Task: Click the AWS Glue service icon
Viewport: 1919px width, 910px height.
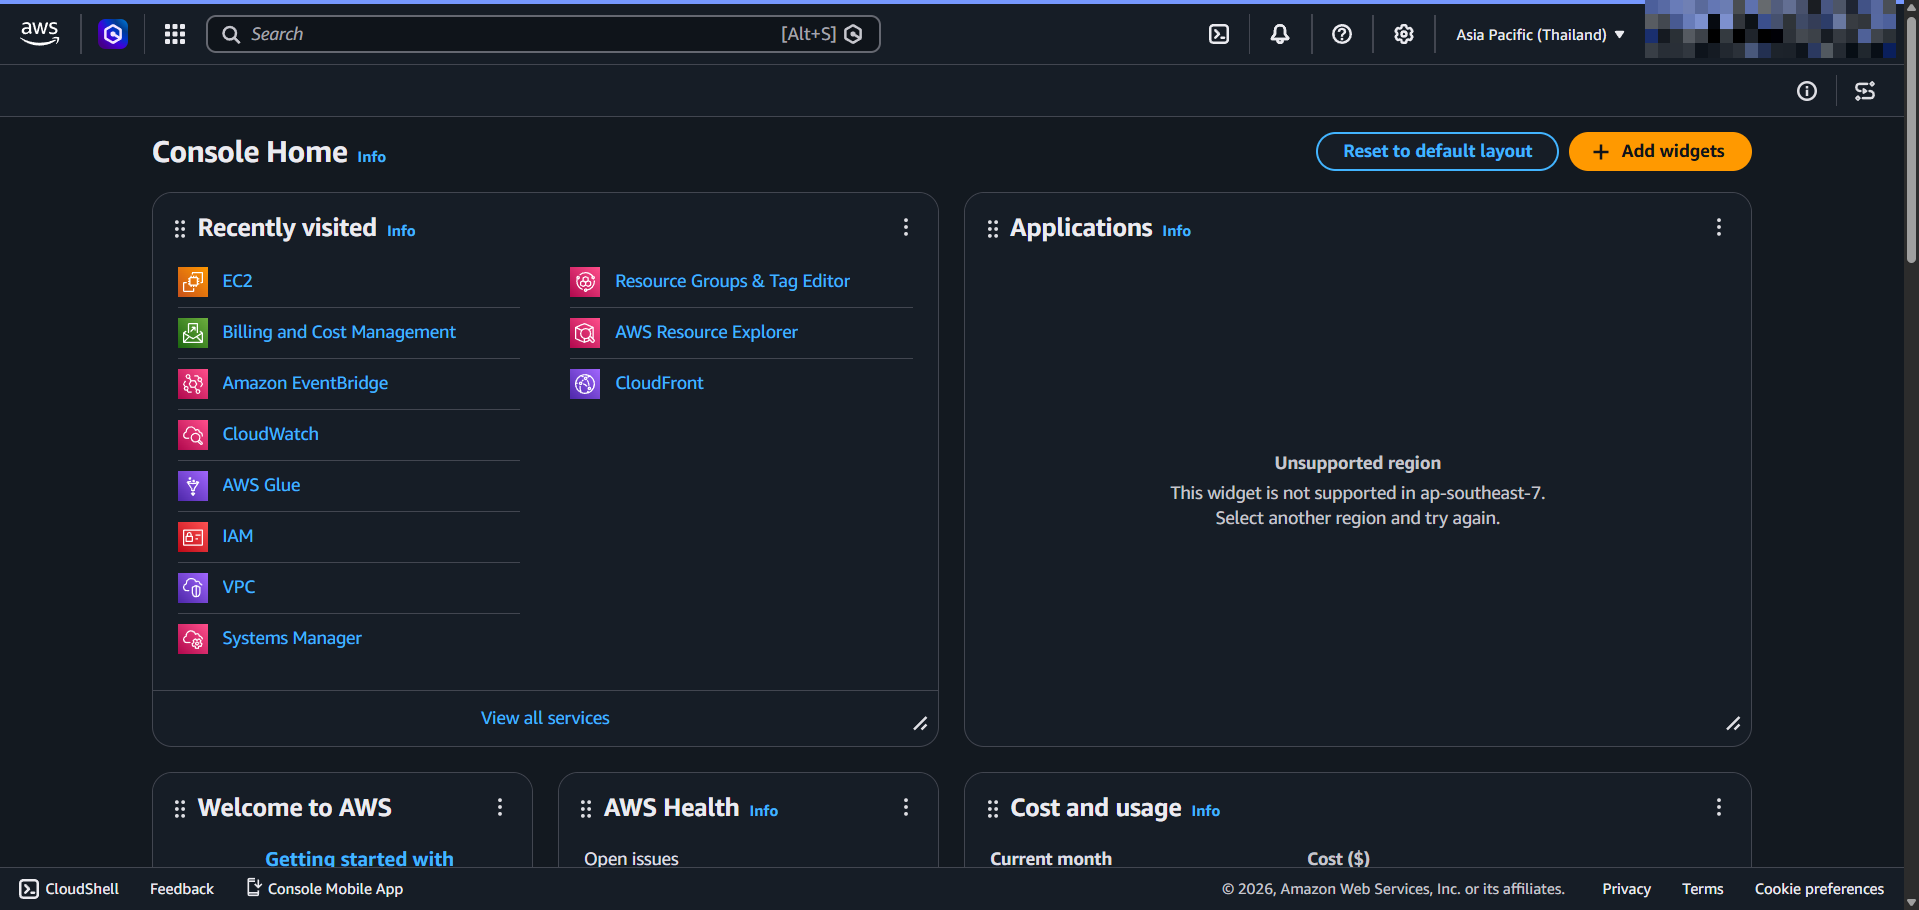Action: (x=193, y=486)
